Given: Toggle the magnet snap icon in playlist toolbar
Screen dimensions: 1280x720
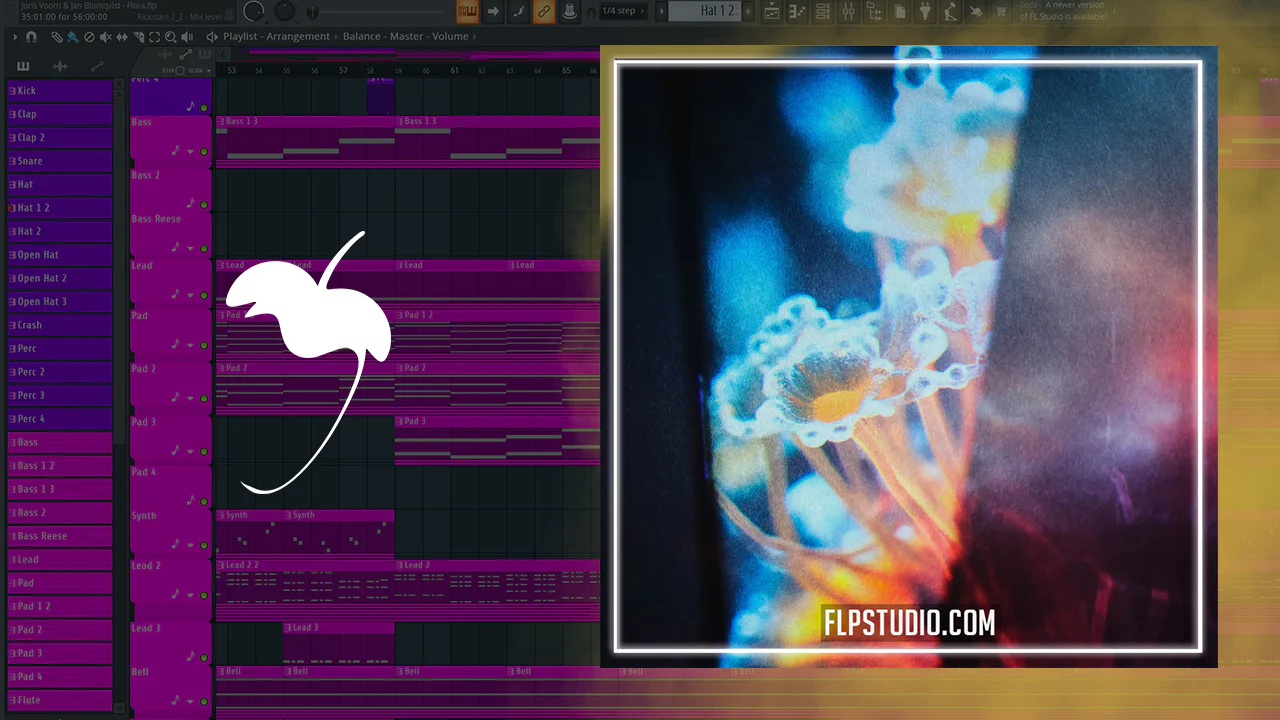Looking at the screenshot, I should (x=31, y=37).
